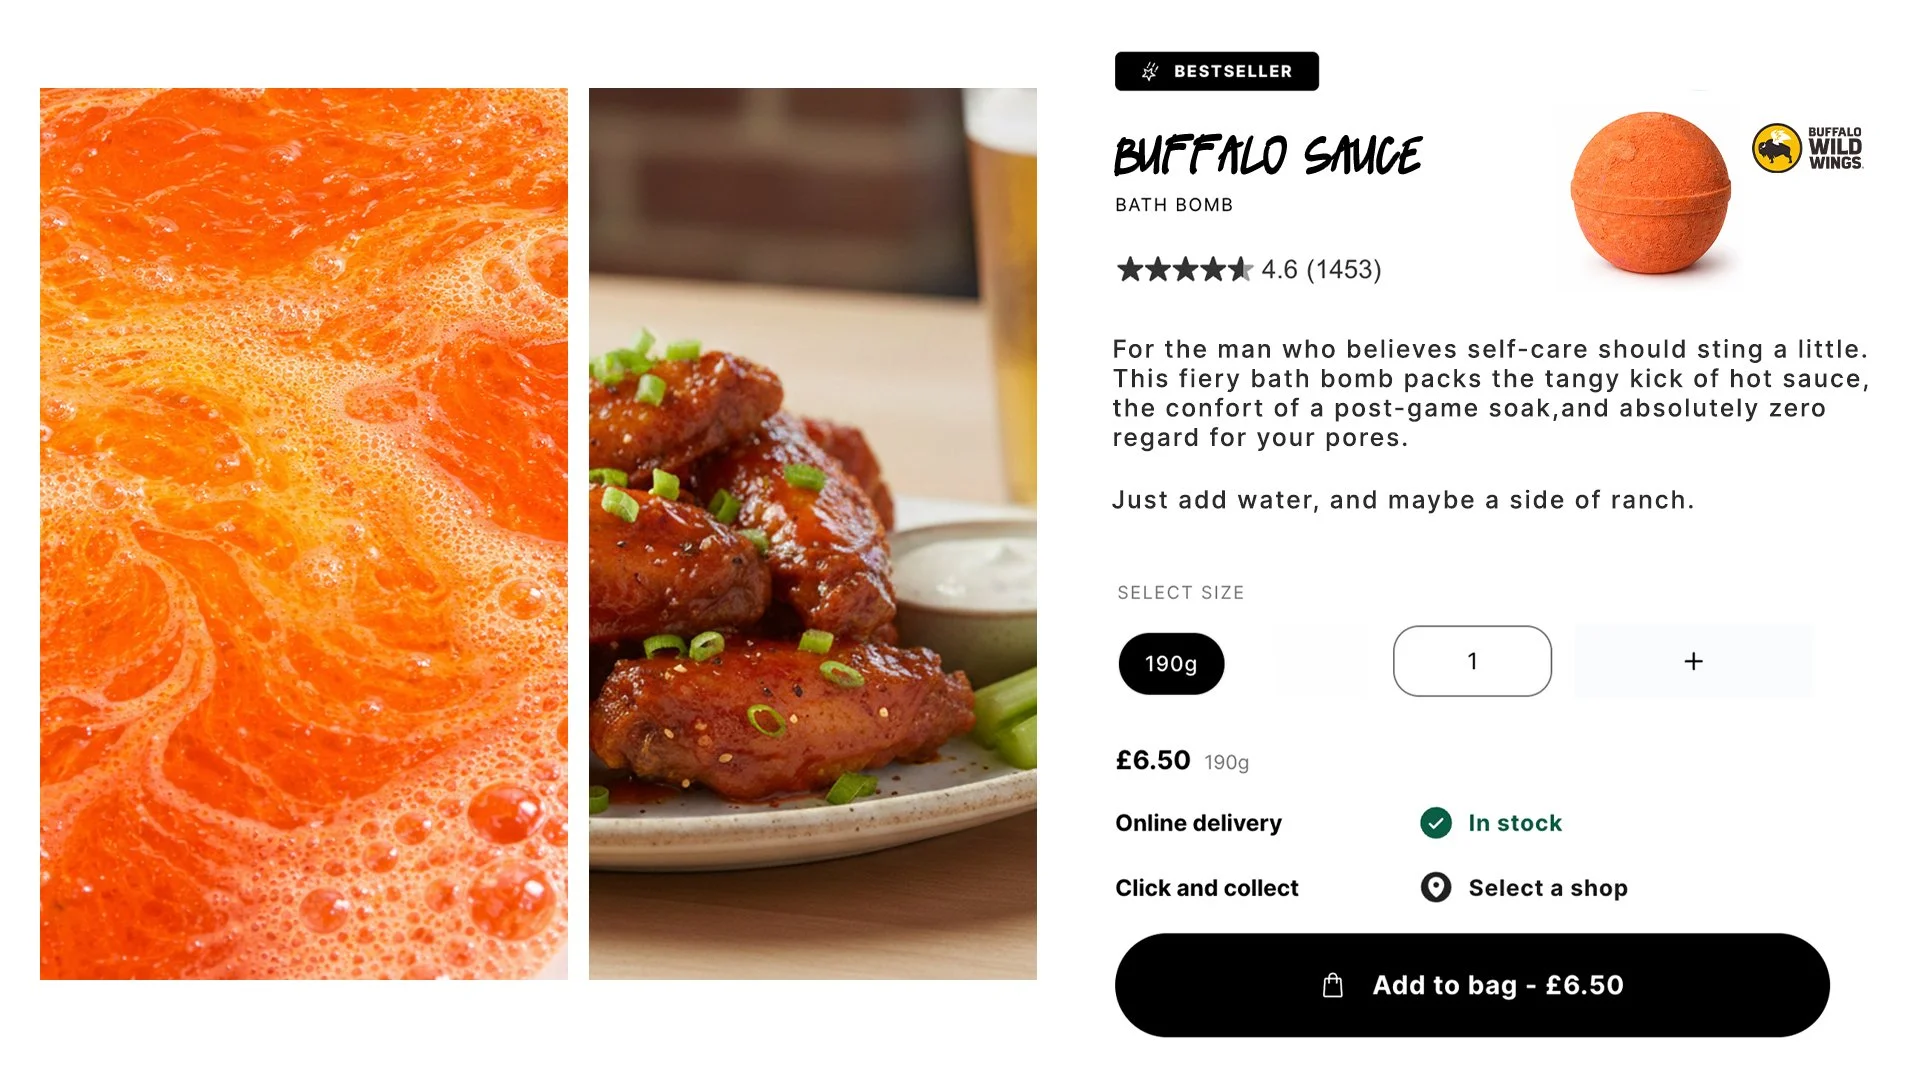This screenshot has height=1080, width=1920.
Task: Click the quantity input field
Action: click(x=1472, y=661)
